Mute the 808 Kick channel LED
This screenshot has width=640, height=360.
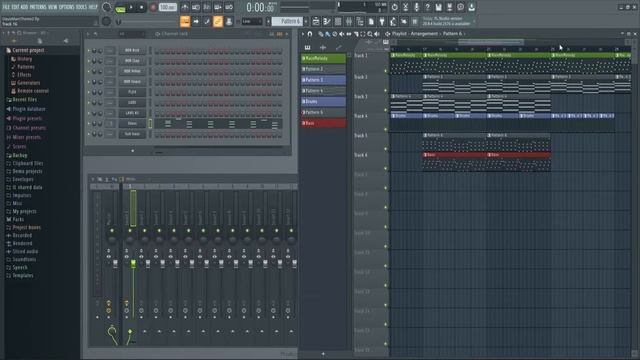89,51
